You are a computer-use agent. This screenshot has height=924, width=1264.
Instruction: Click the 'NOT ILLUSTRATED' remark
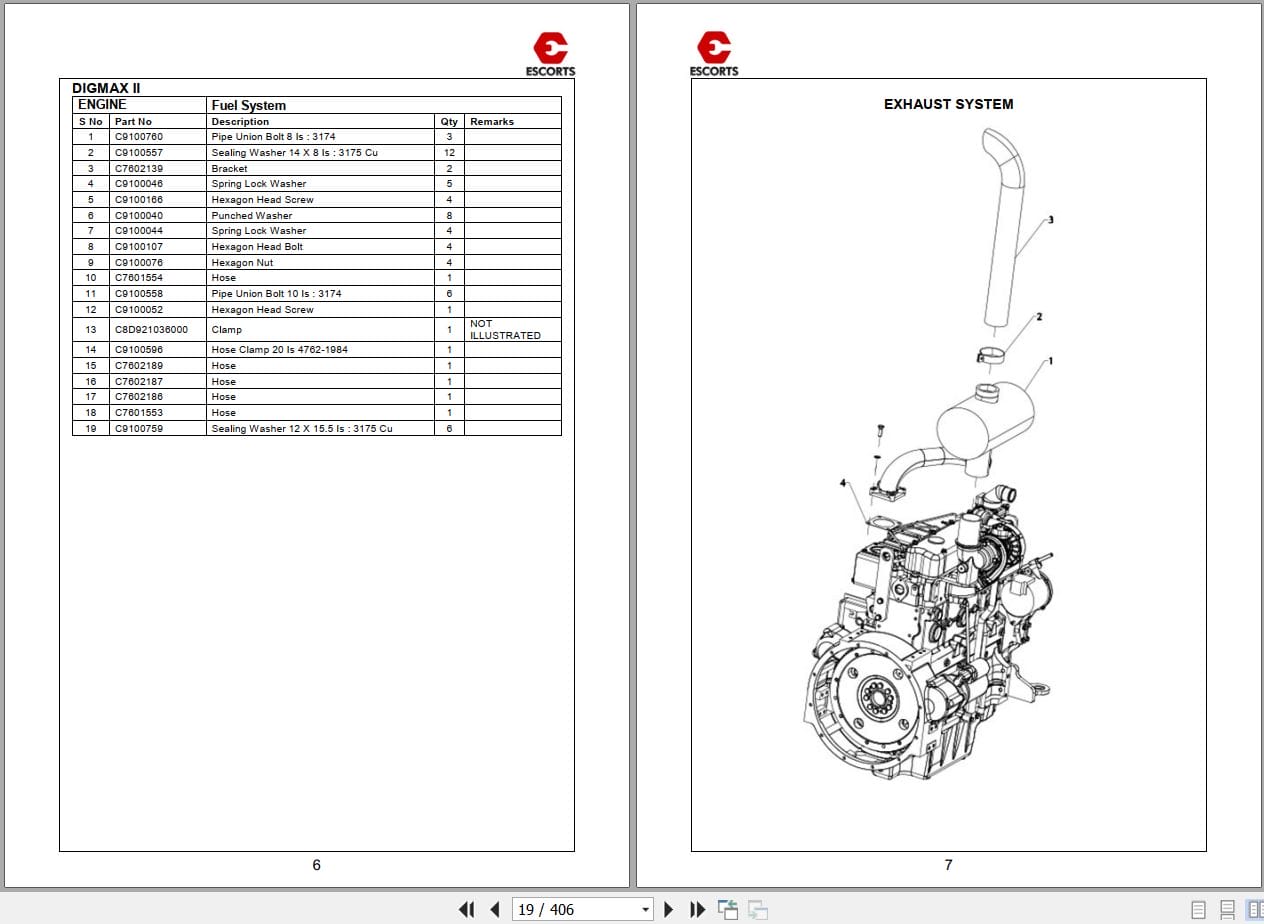(x=505, y=329)
